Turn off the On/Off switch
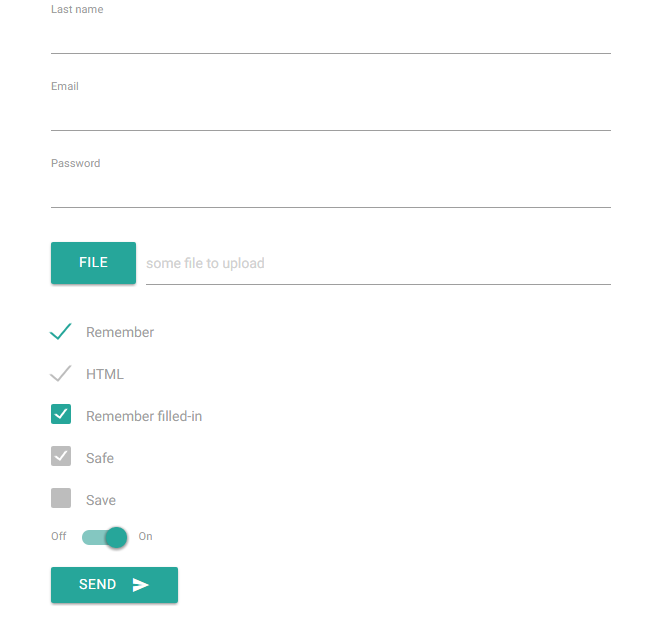Viewport: 657px width, 622px height. point(106,537)
